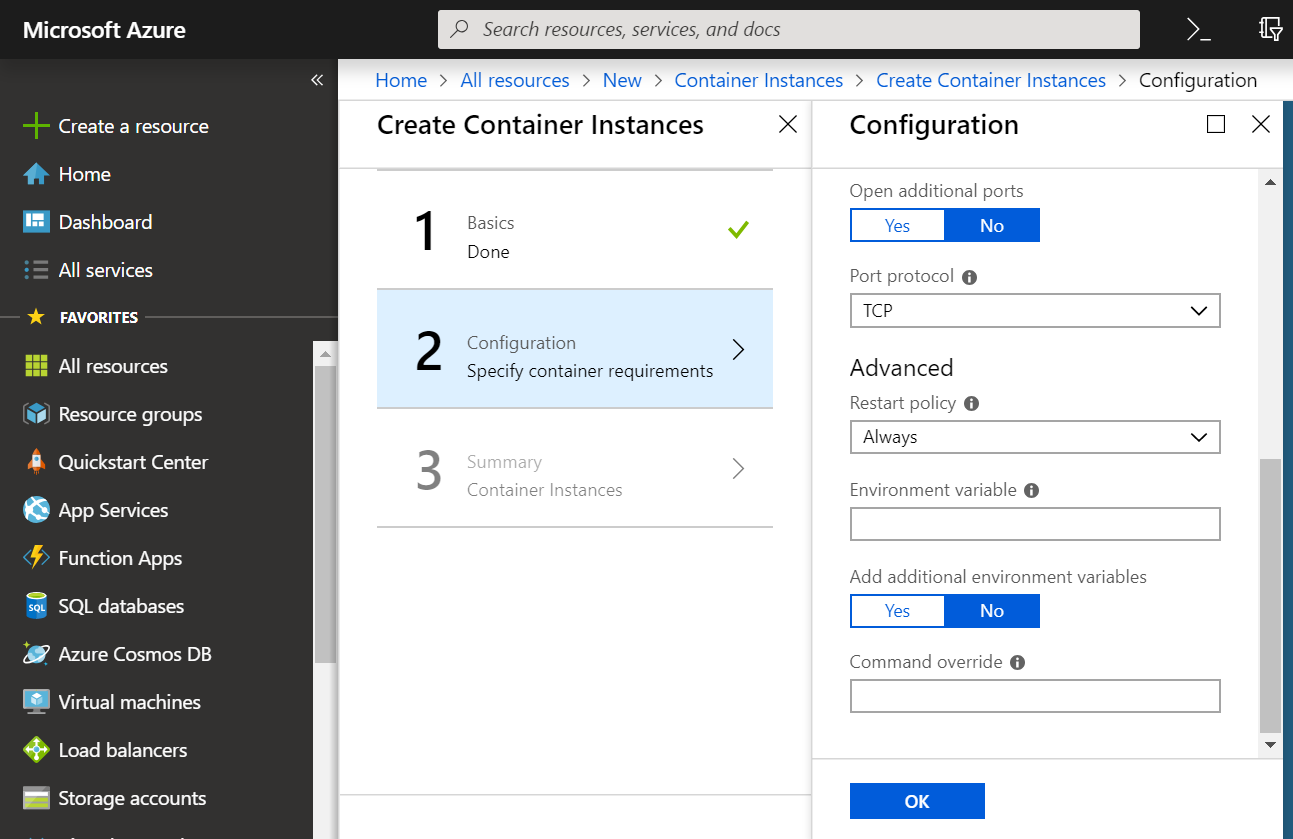The image size is (1293, 839).
Task: Click the All services list icon
Action: point(36,270)
